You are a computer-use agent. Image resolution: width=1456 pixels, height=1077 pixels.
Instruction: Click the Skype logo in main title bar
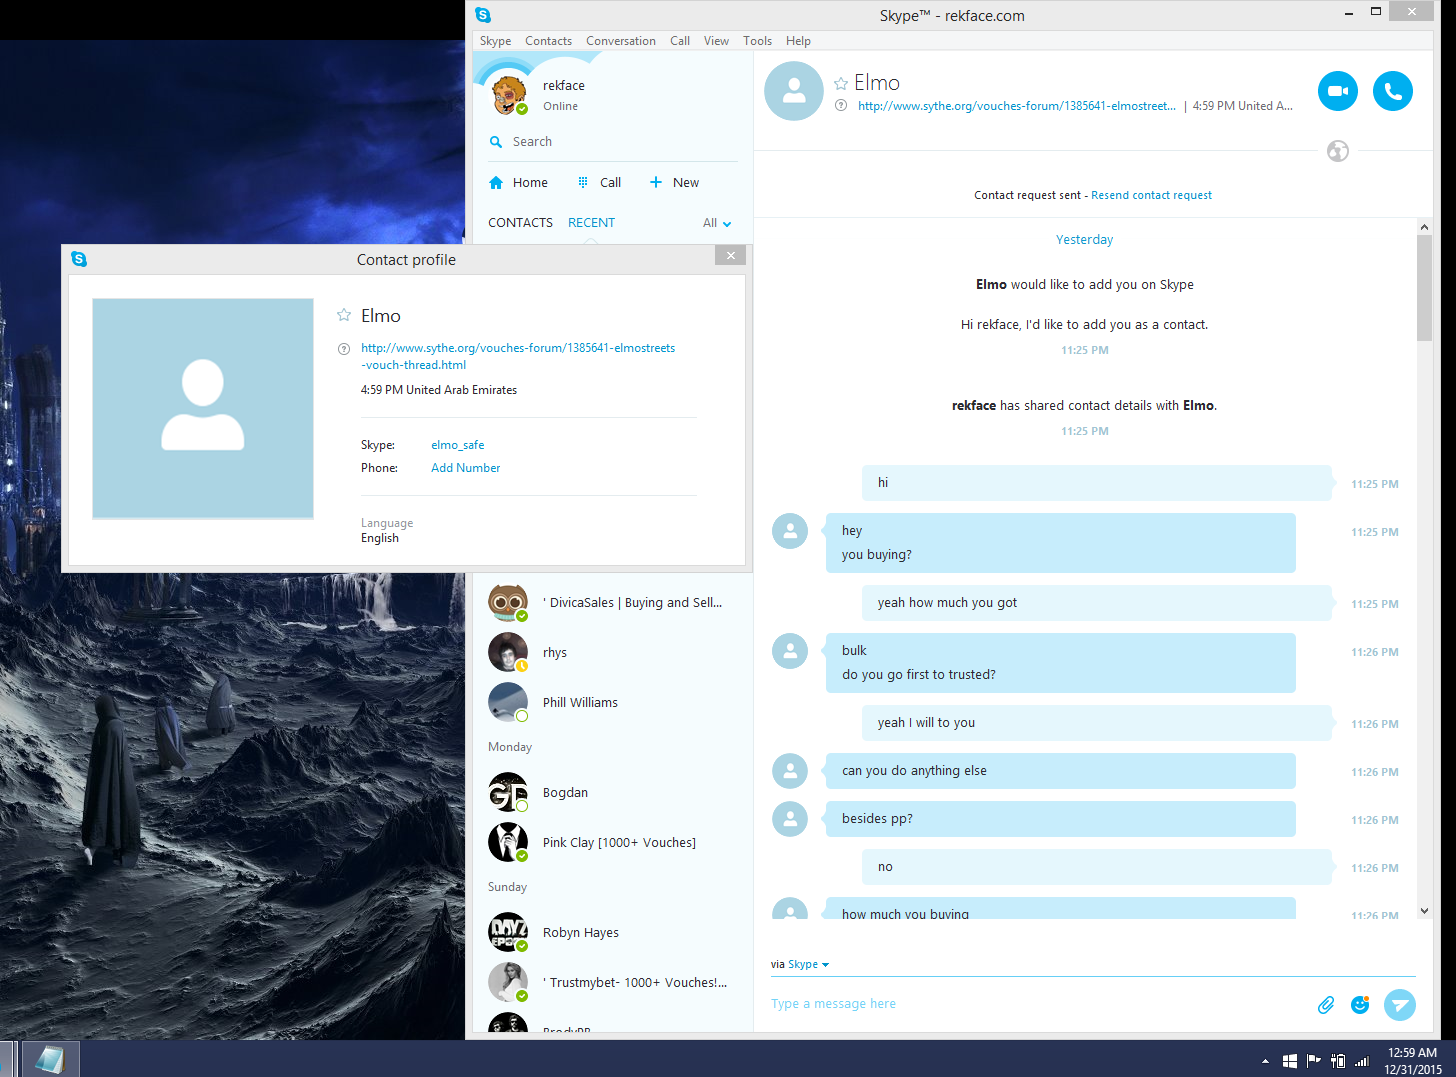tap(483, 15)
